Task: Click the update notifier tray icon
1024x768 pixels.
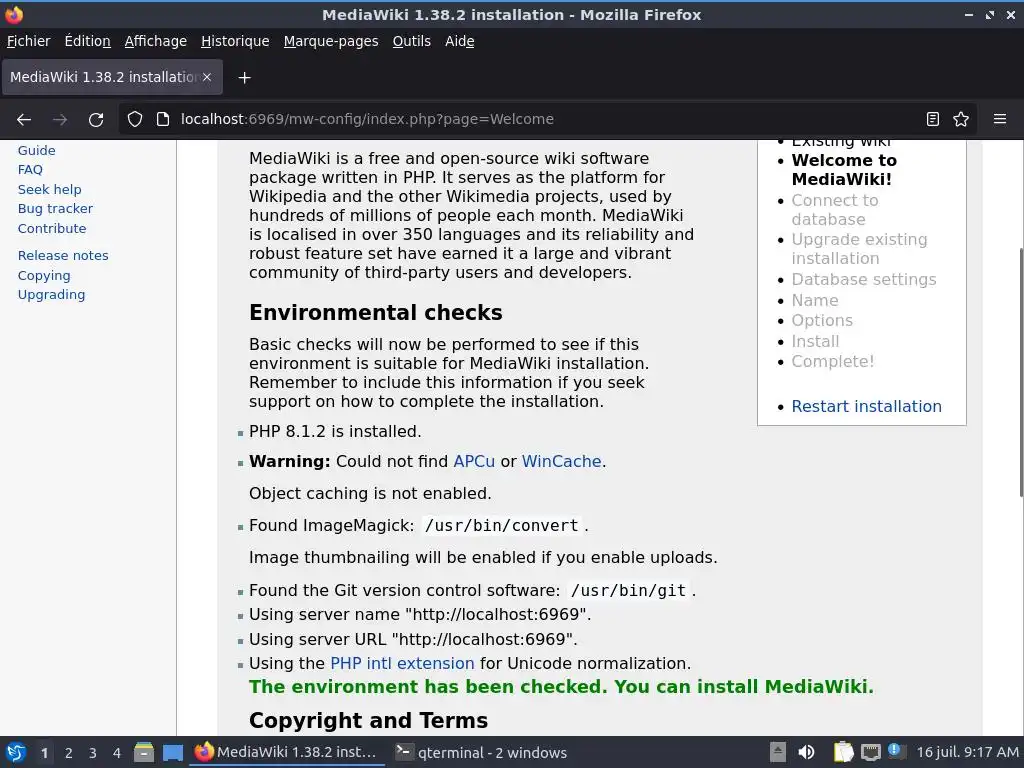Action: click(x=895, y=751)
